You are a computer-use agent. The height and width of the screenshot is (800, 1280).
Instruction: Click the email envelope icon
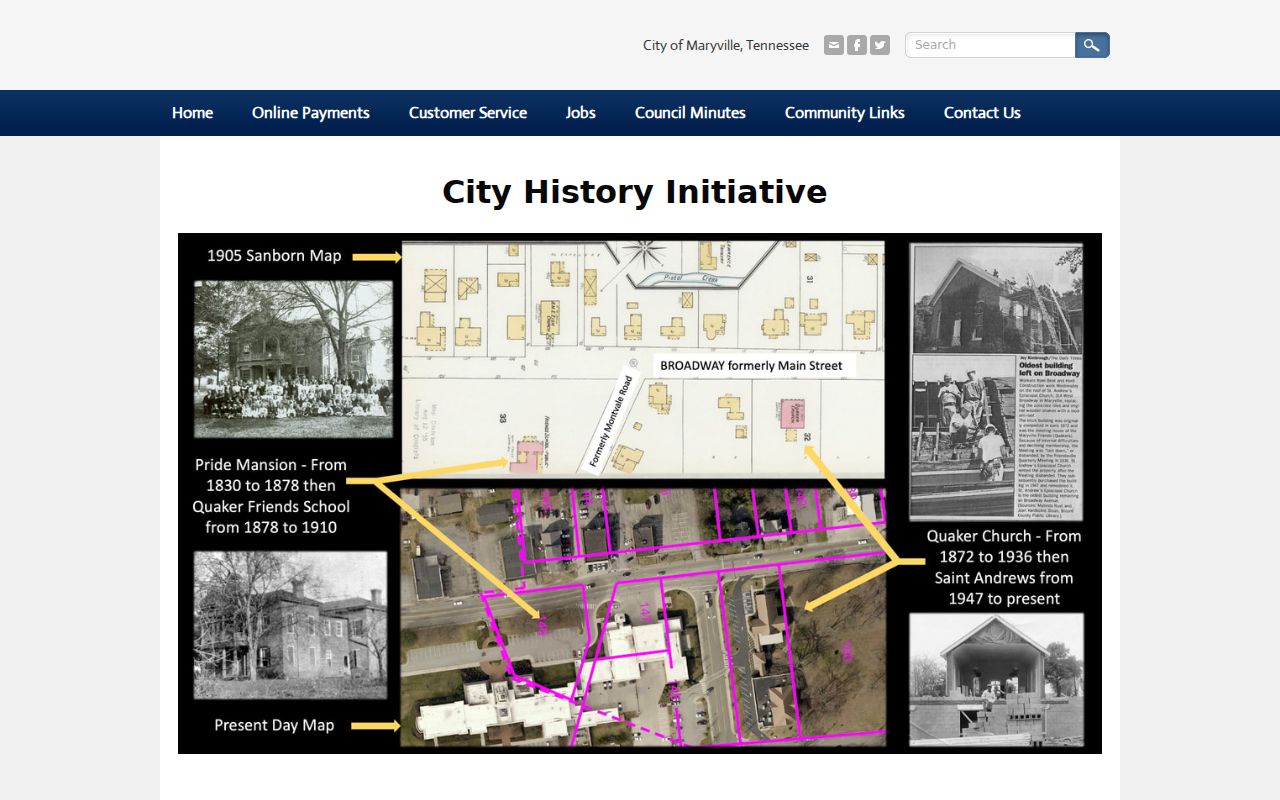[x=834, y=45]
